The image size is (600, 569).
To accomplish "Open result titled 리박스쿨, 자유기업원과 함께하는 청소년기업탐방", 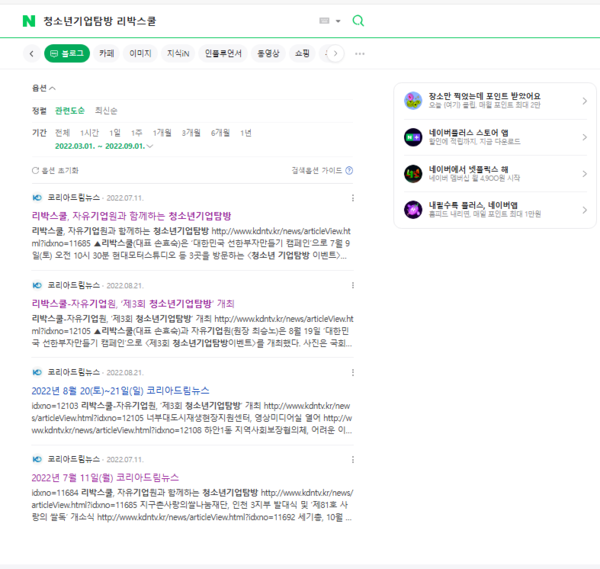I will click(x=131, y=216).
